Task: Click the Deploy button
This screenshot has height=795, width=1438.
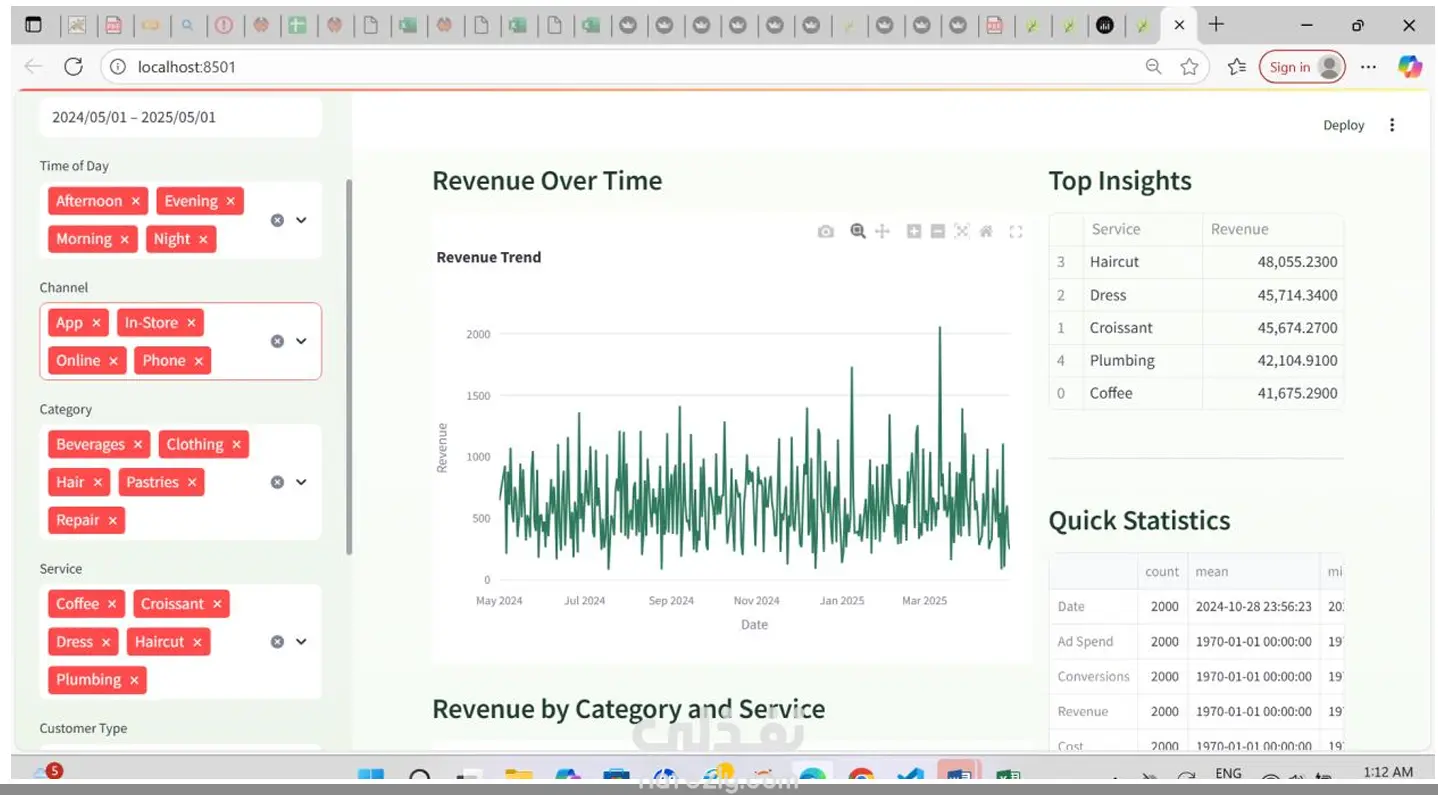Action: (1343, 125)
